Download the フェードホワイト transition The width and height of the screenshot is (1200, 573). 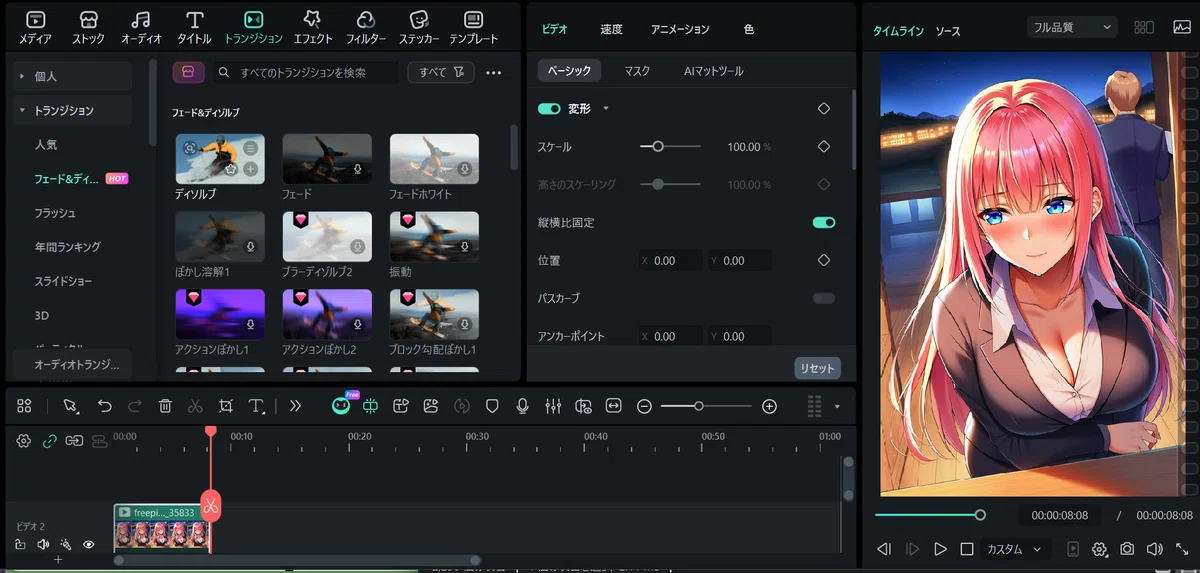(x=464, y=170)
